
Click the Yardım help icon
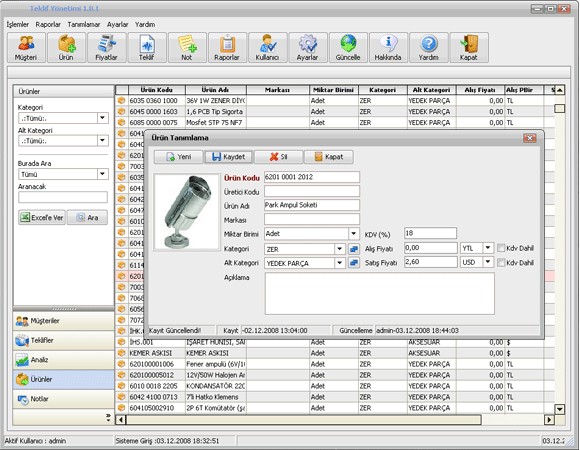429,47
